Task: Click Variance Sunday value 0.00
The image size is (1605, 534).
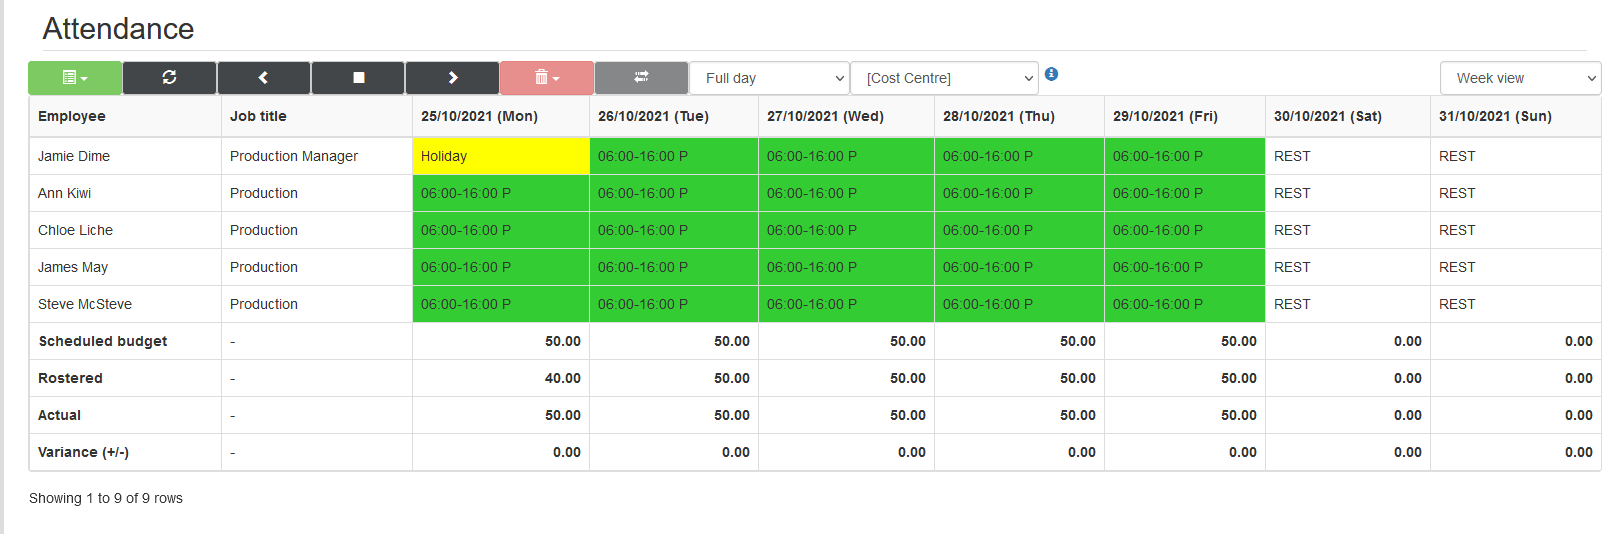Action: 1579,452
